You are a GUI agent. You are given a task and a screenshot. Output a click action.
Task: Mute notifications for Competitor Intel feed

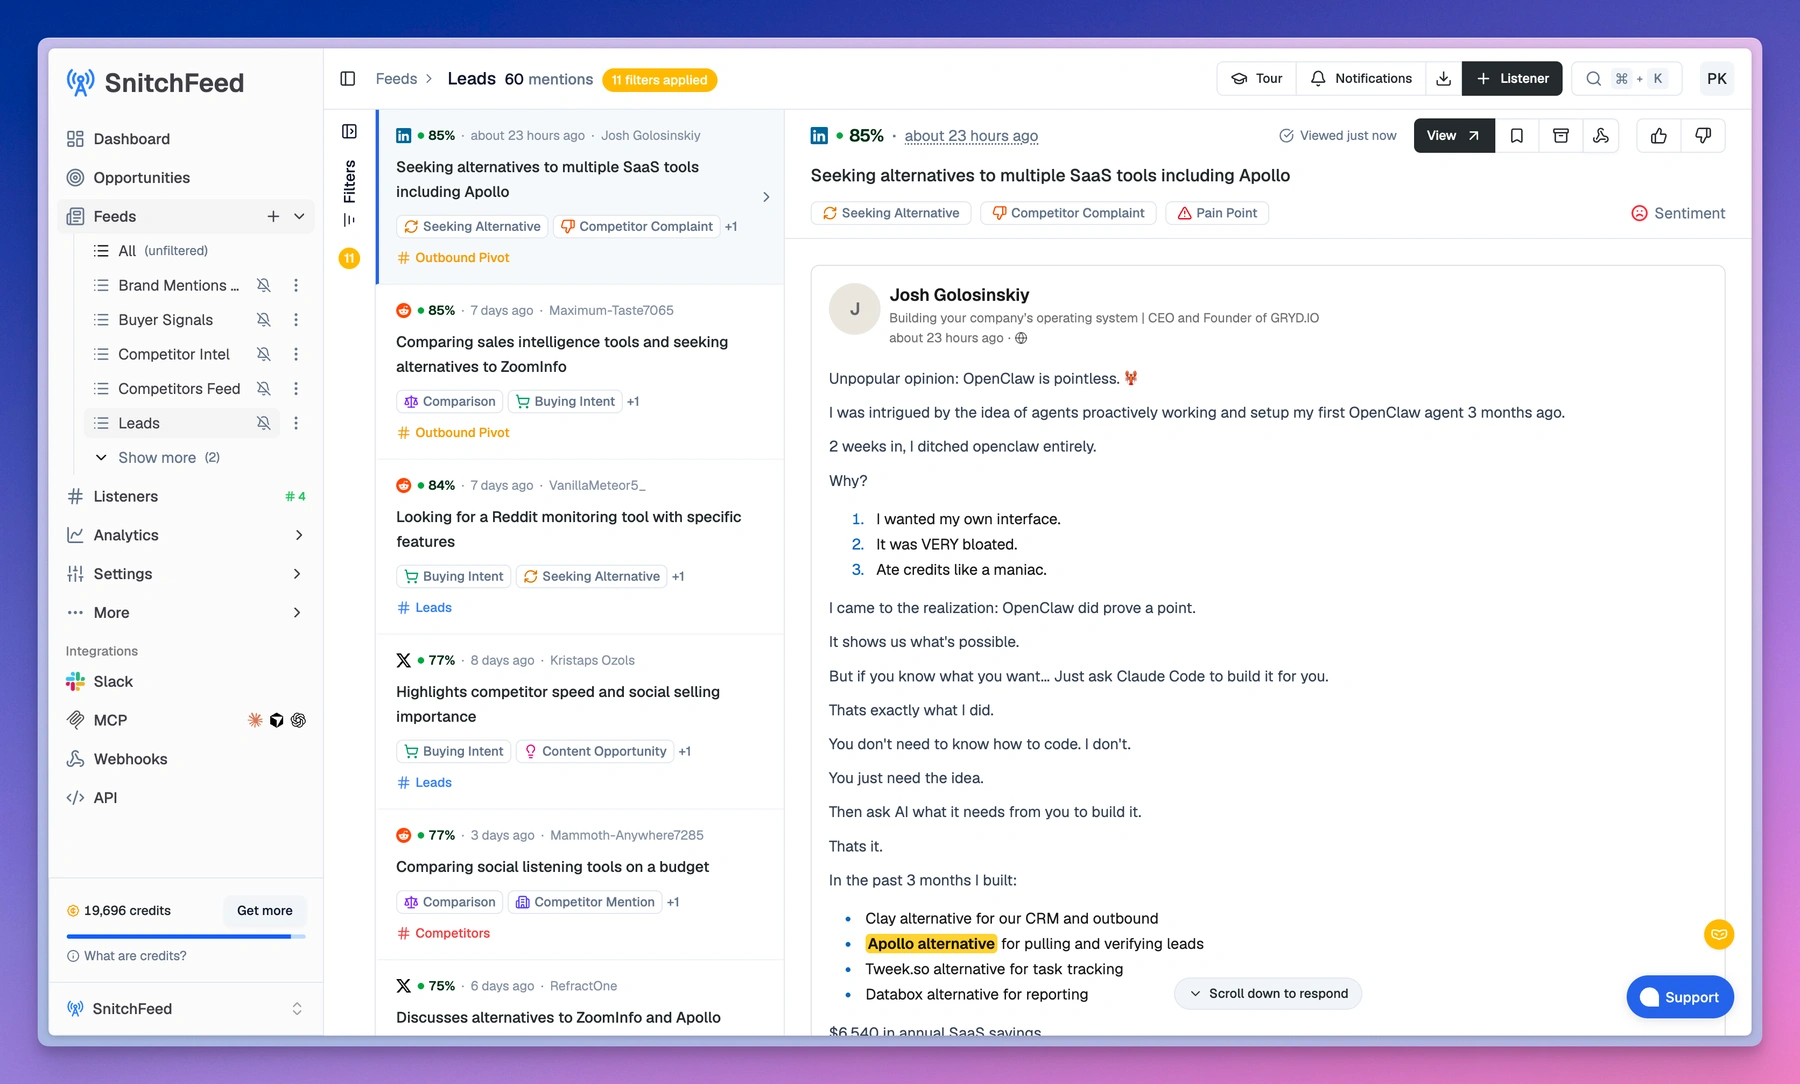[x=264, y=354]
